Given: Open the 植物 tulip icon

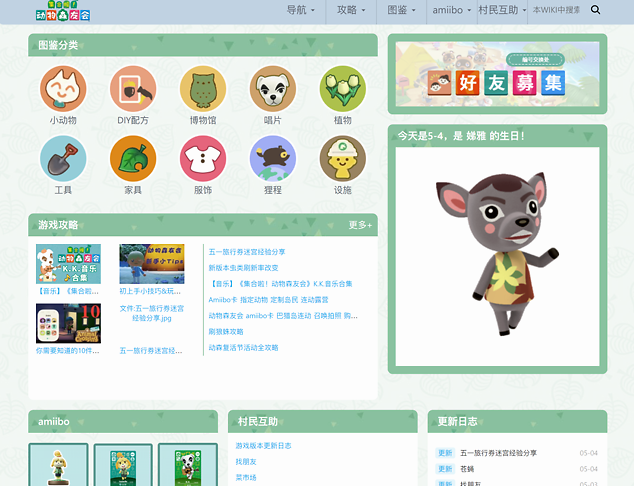Looking at the screenshot, I should click(x=343, y=89).
